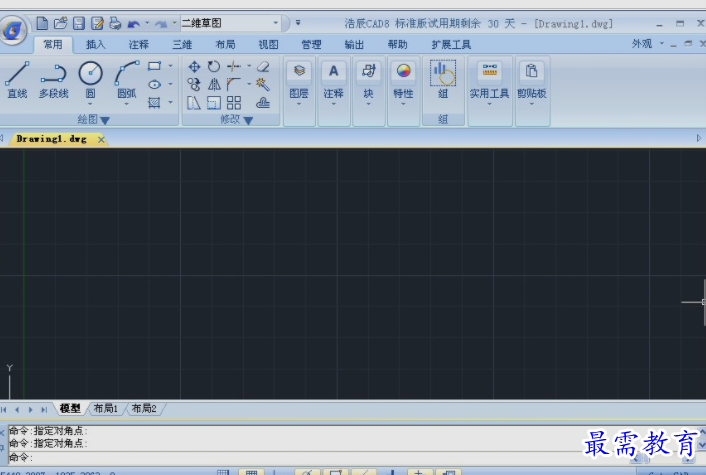Activate the Stretch tool
This screenshot has height=475, width=706.
tap(194, 103)
